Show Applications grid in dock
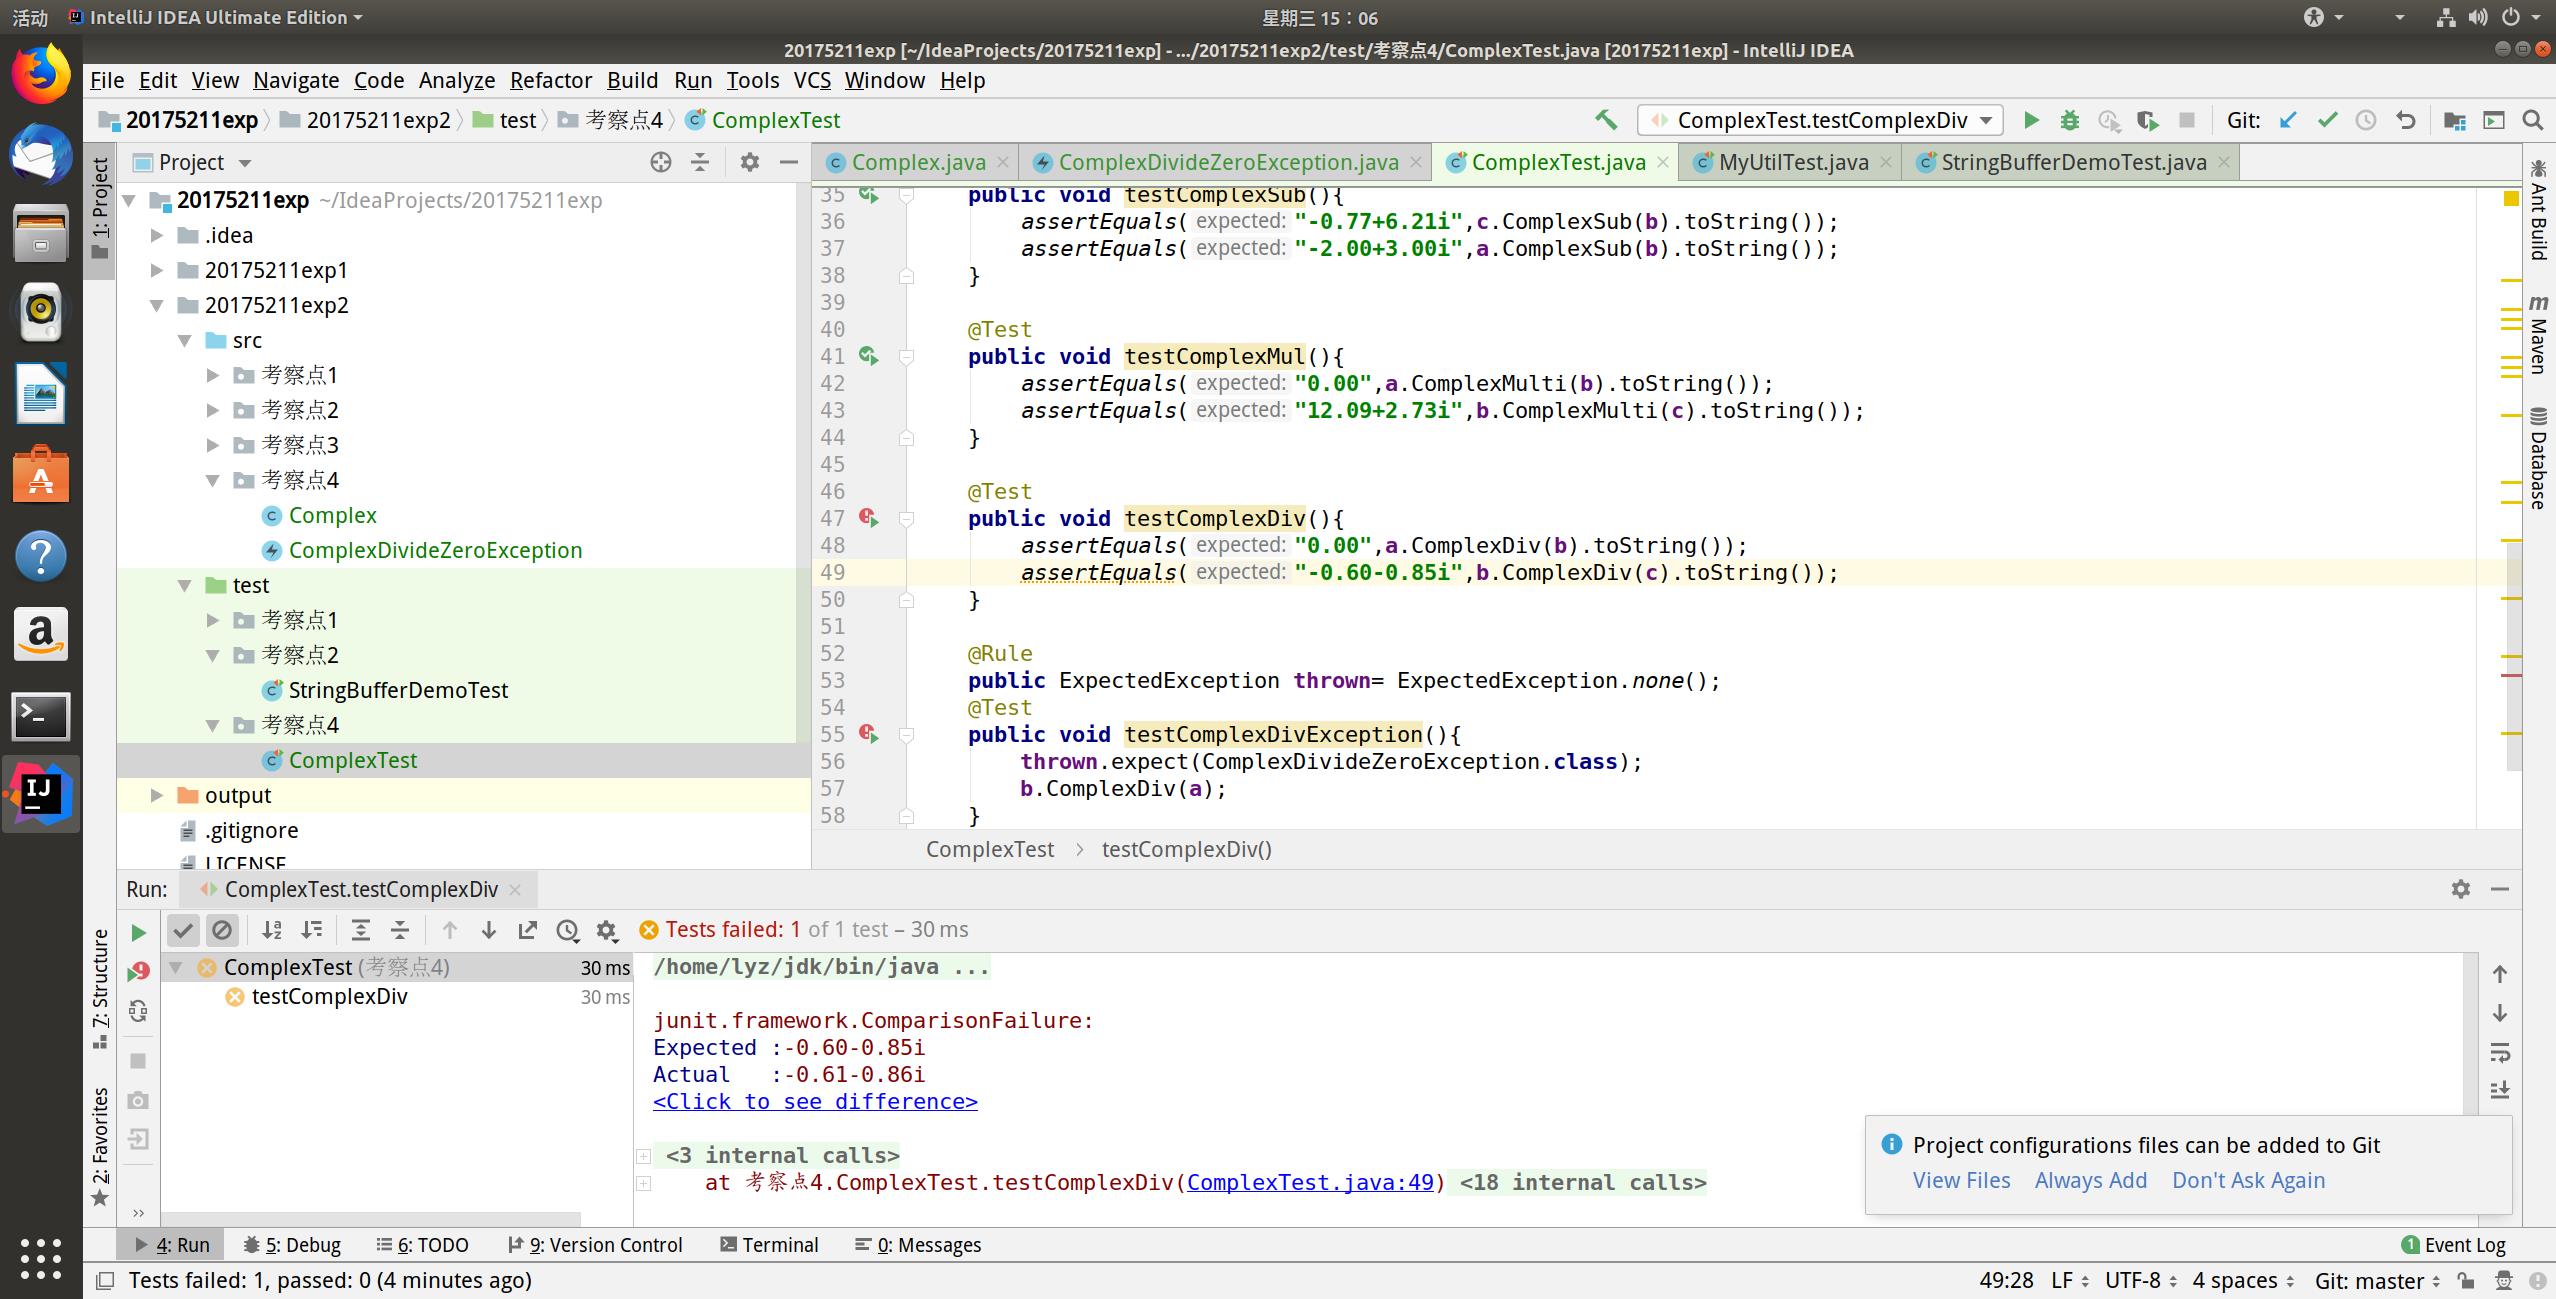Viewport: 2556px width, 1299px height. tap(41, 1258)
